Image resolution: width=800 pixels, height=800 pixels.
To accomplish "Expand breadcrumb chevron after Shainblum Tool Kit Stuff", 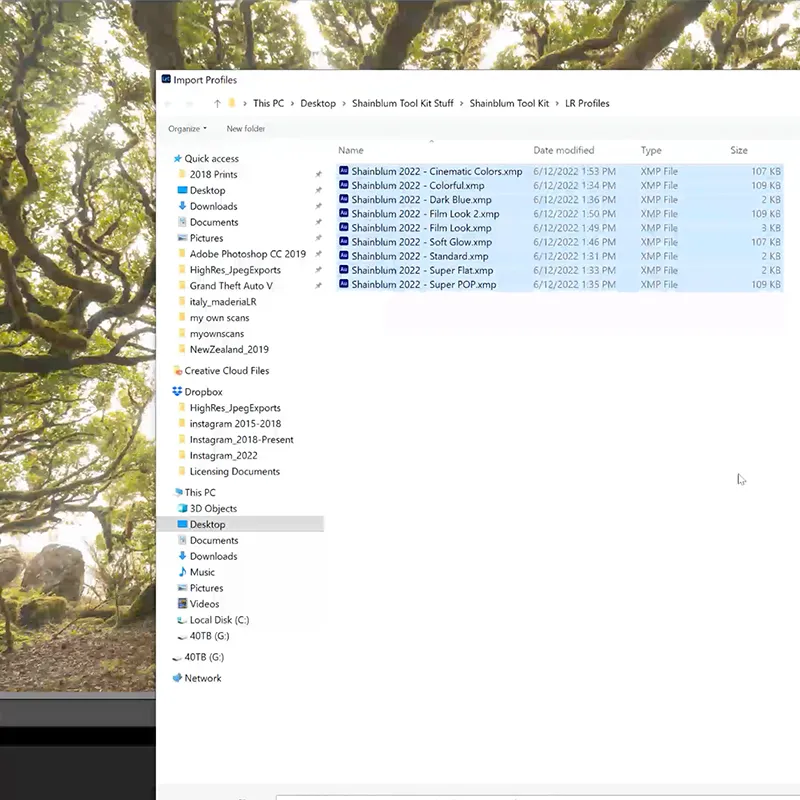I will [x=461, y=104].
